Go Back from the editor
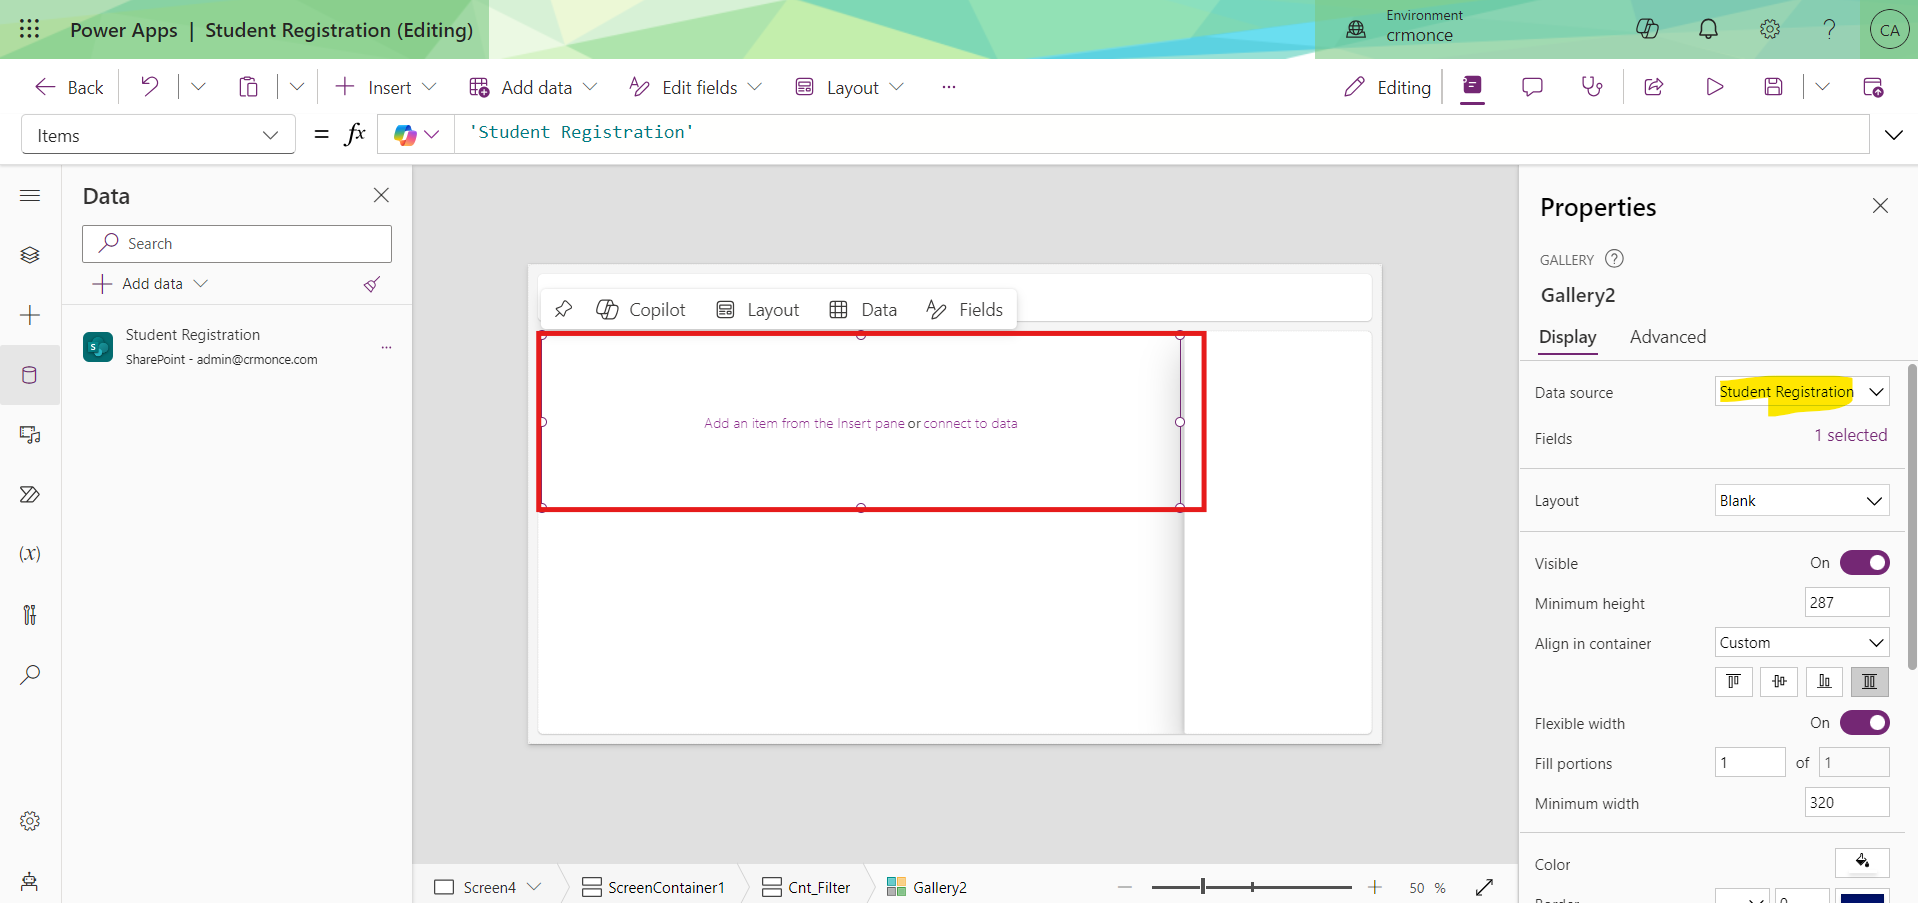Image resolution: width=1918 pixels, height=903 pixels. (69, 87)
